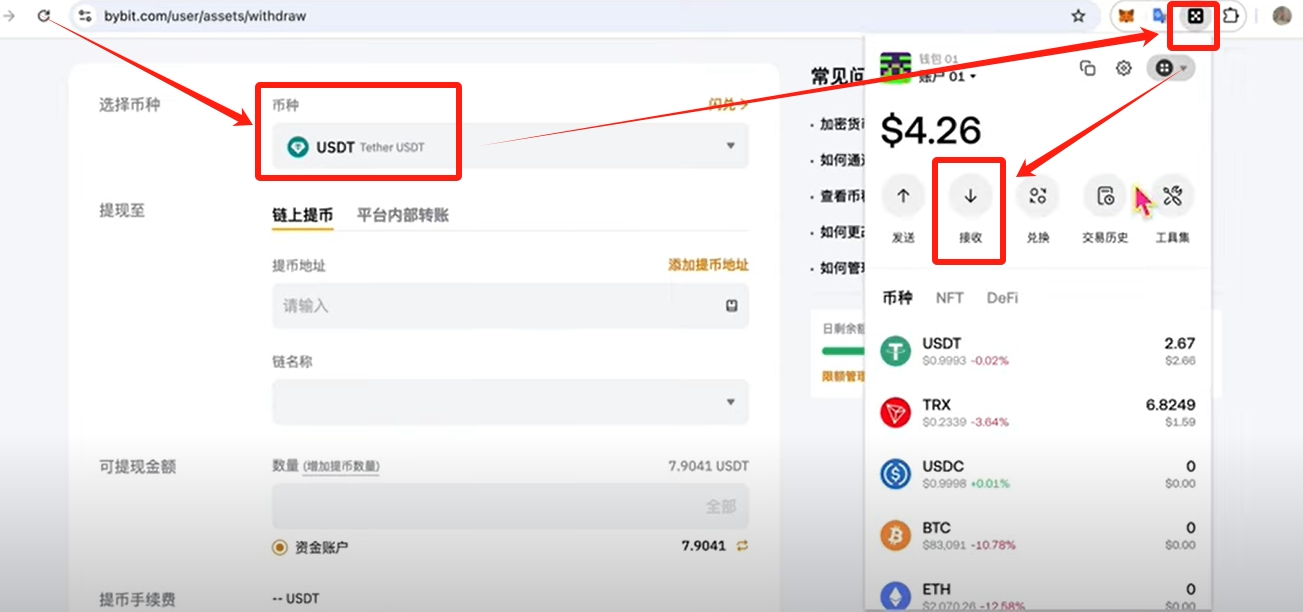Open the 工具集 tools icon
This screenshot has width=1303, height=612.
[x=1172, y=196]
